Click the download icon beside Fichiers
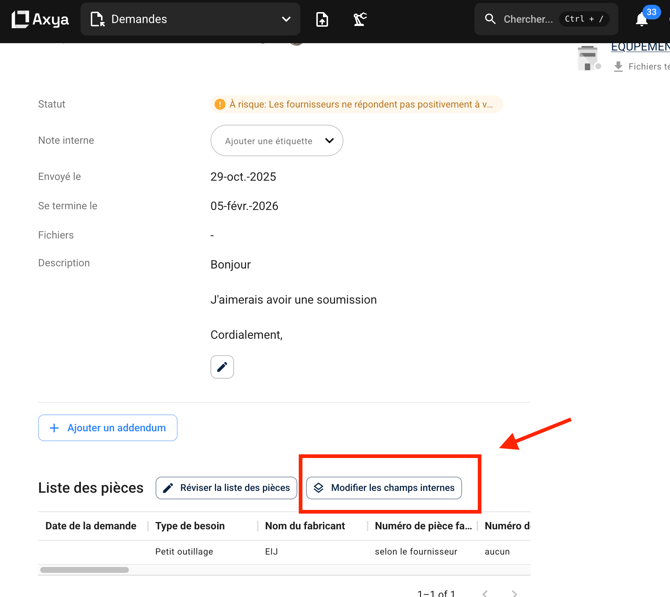The height and width of the screenshot is (597, 670). pyautogui.click(x=618, y=66)
